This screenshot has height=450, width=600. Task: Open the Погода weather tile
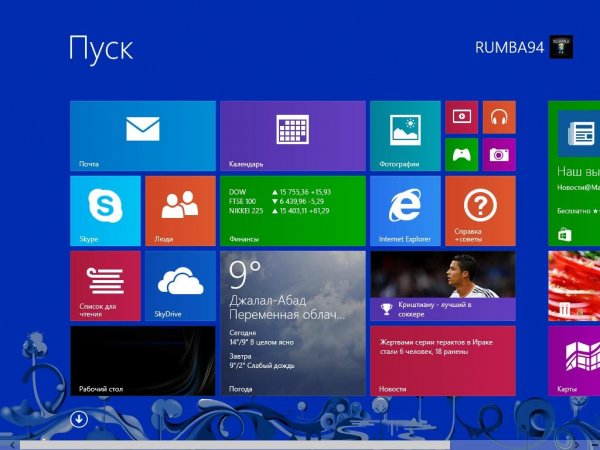coord(293,323)
